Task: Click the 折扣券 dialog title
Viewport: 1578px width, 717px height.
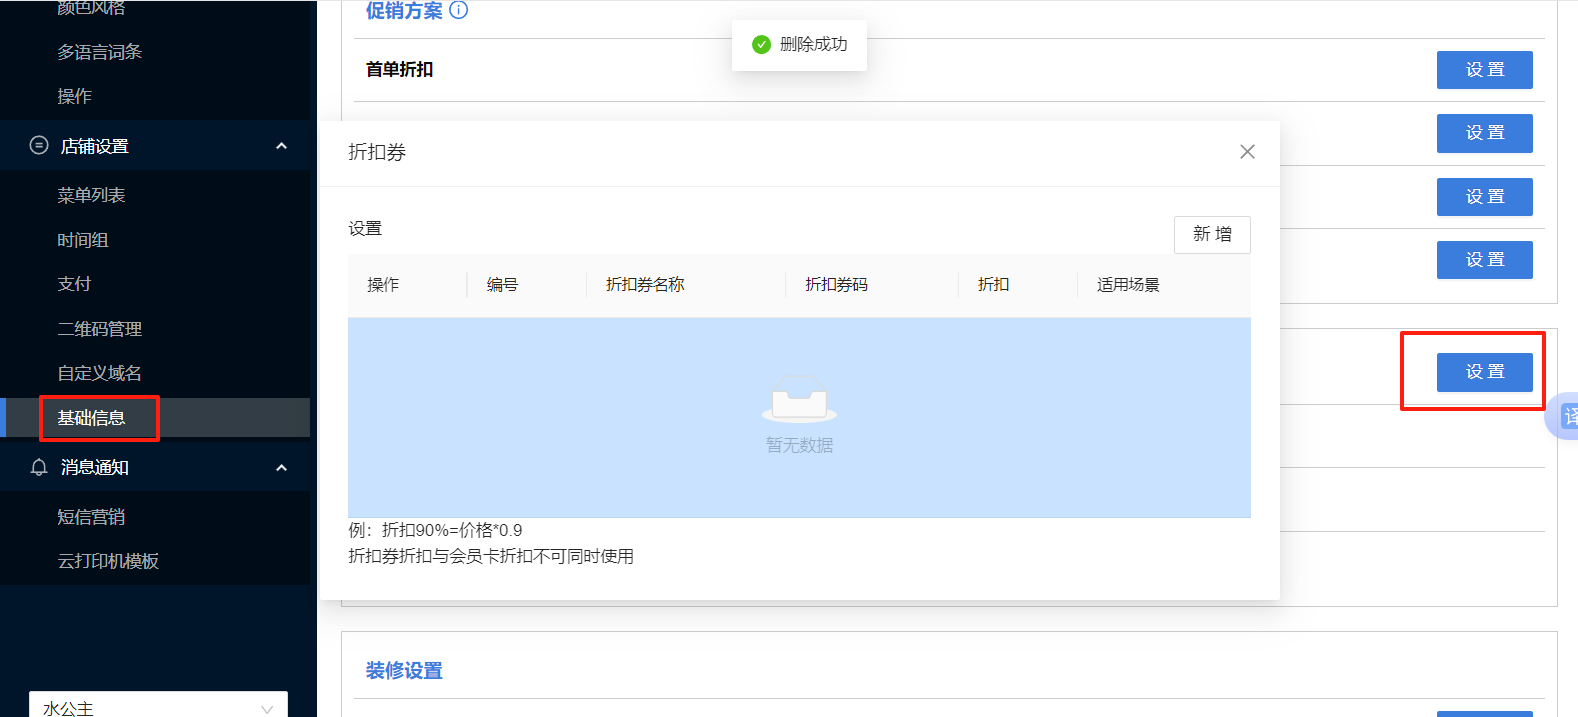Action: 377,152
